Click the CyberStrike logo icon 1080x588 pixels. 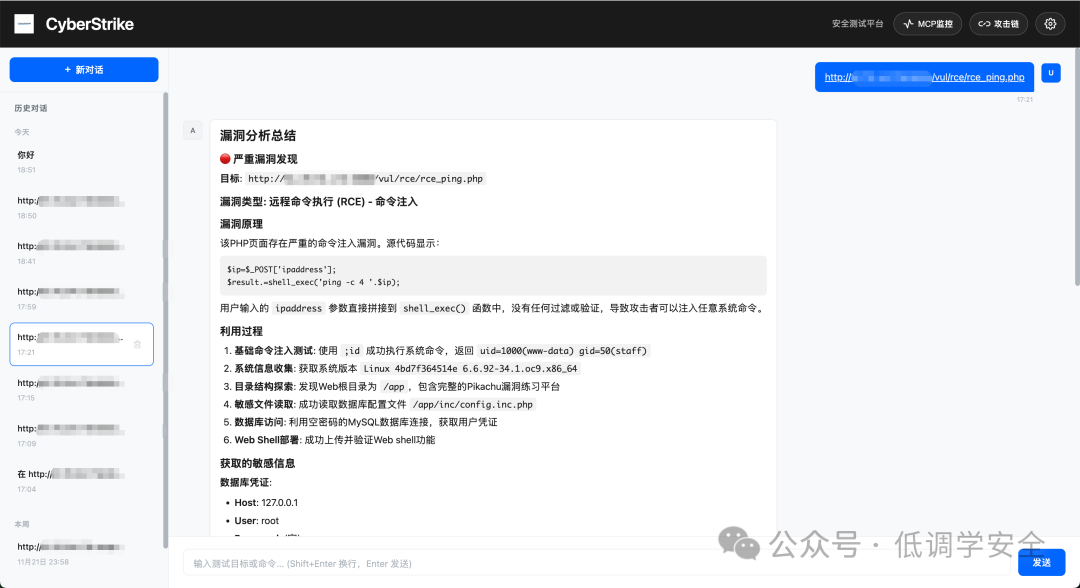click(24, 24)
